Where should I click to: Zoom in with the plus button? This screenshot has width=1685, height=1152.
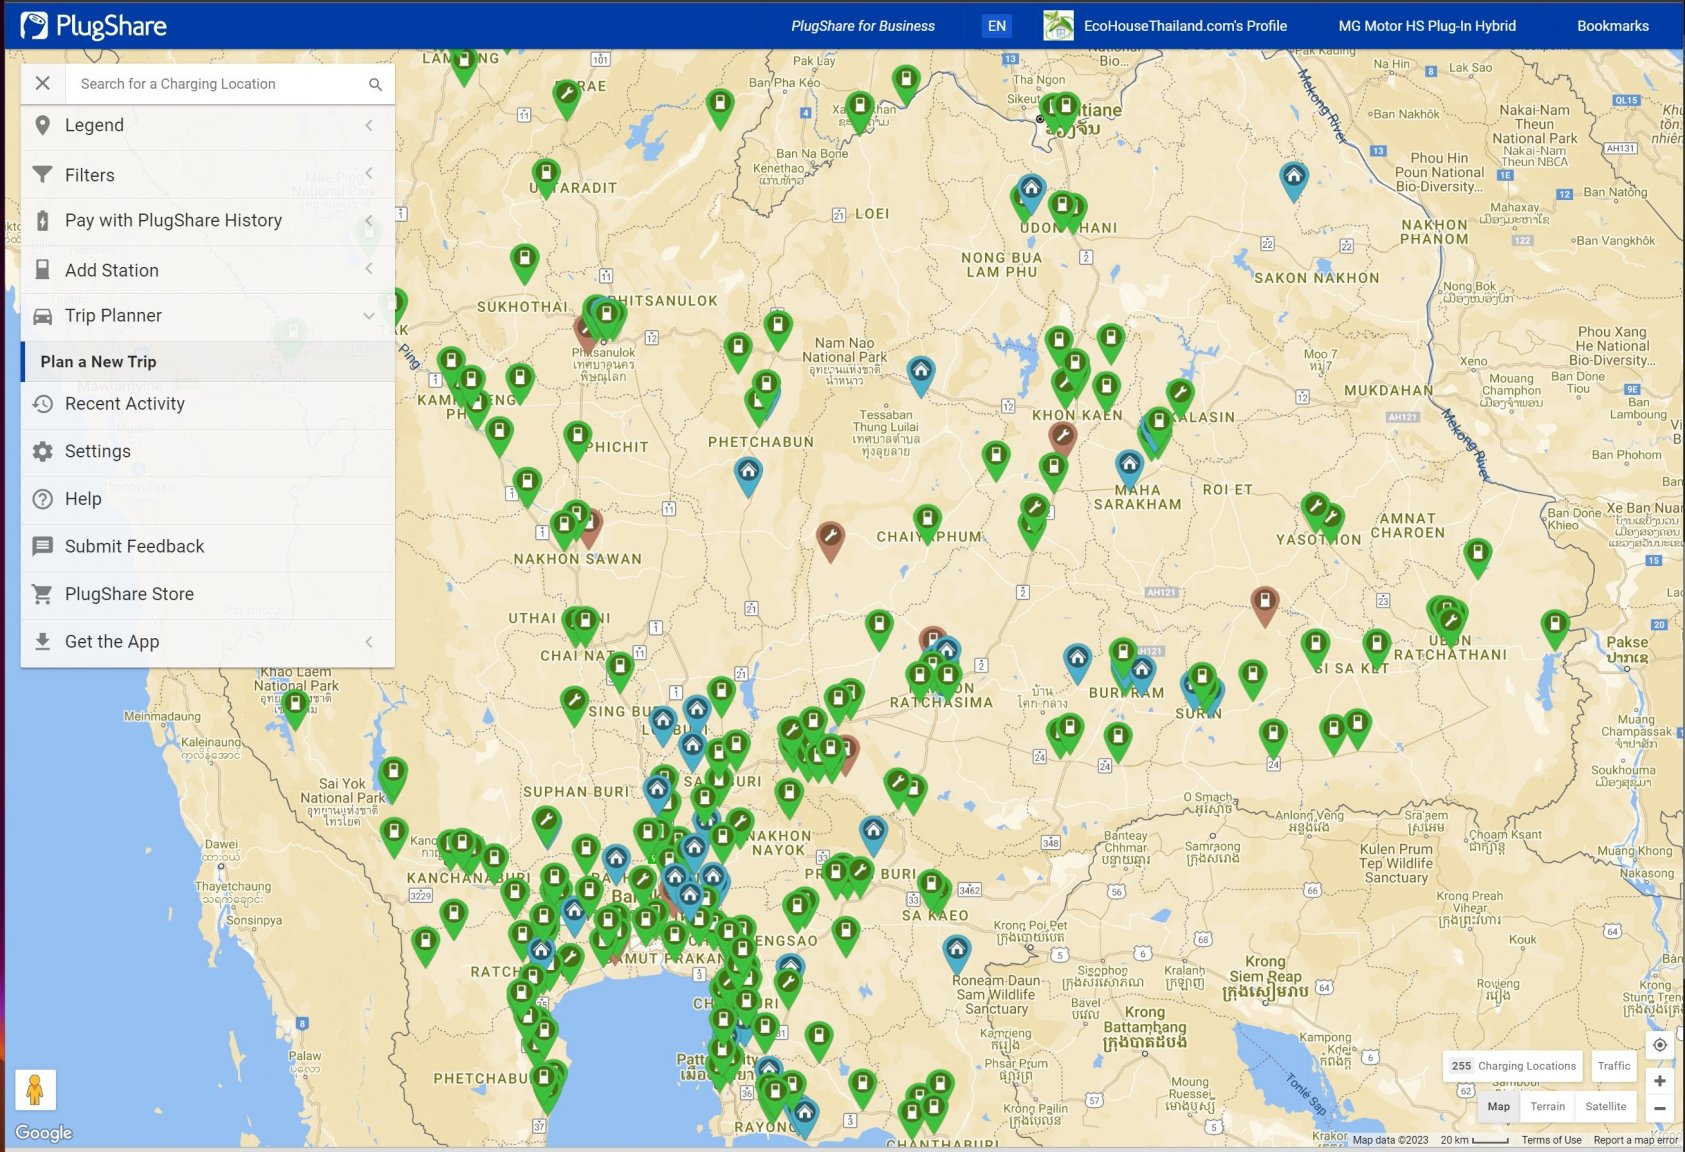1659,1081
